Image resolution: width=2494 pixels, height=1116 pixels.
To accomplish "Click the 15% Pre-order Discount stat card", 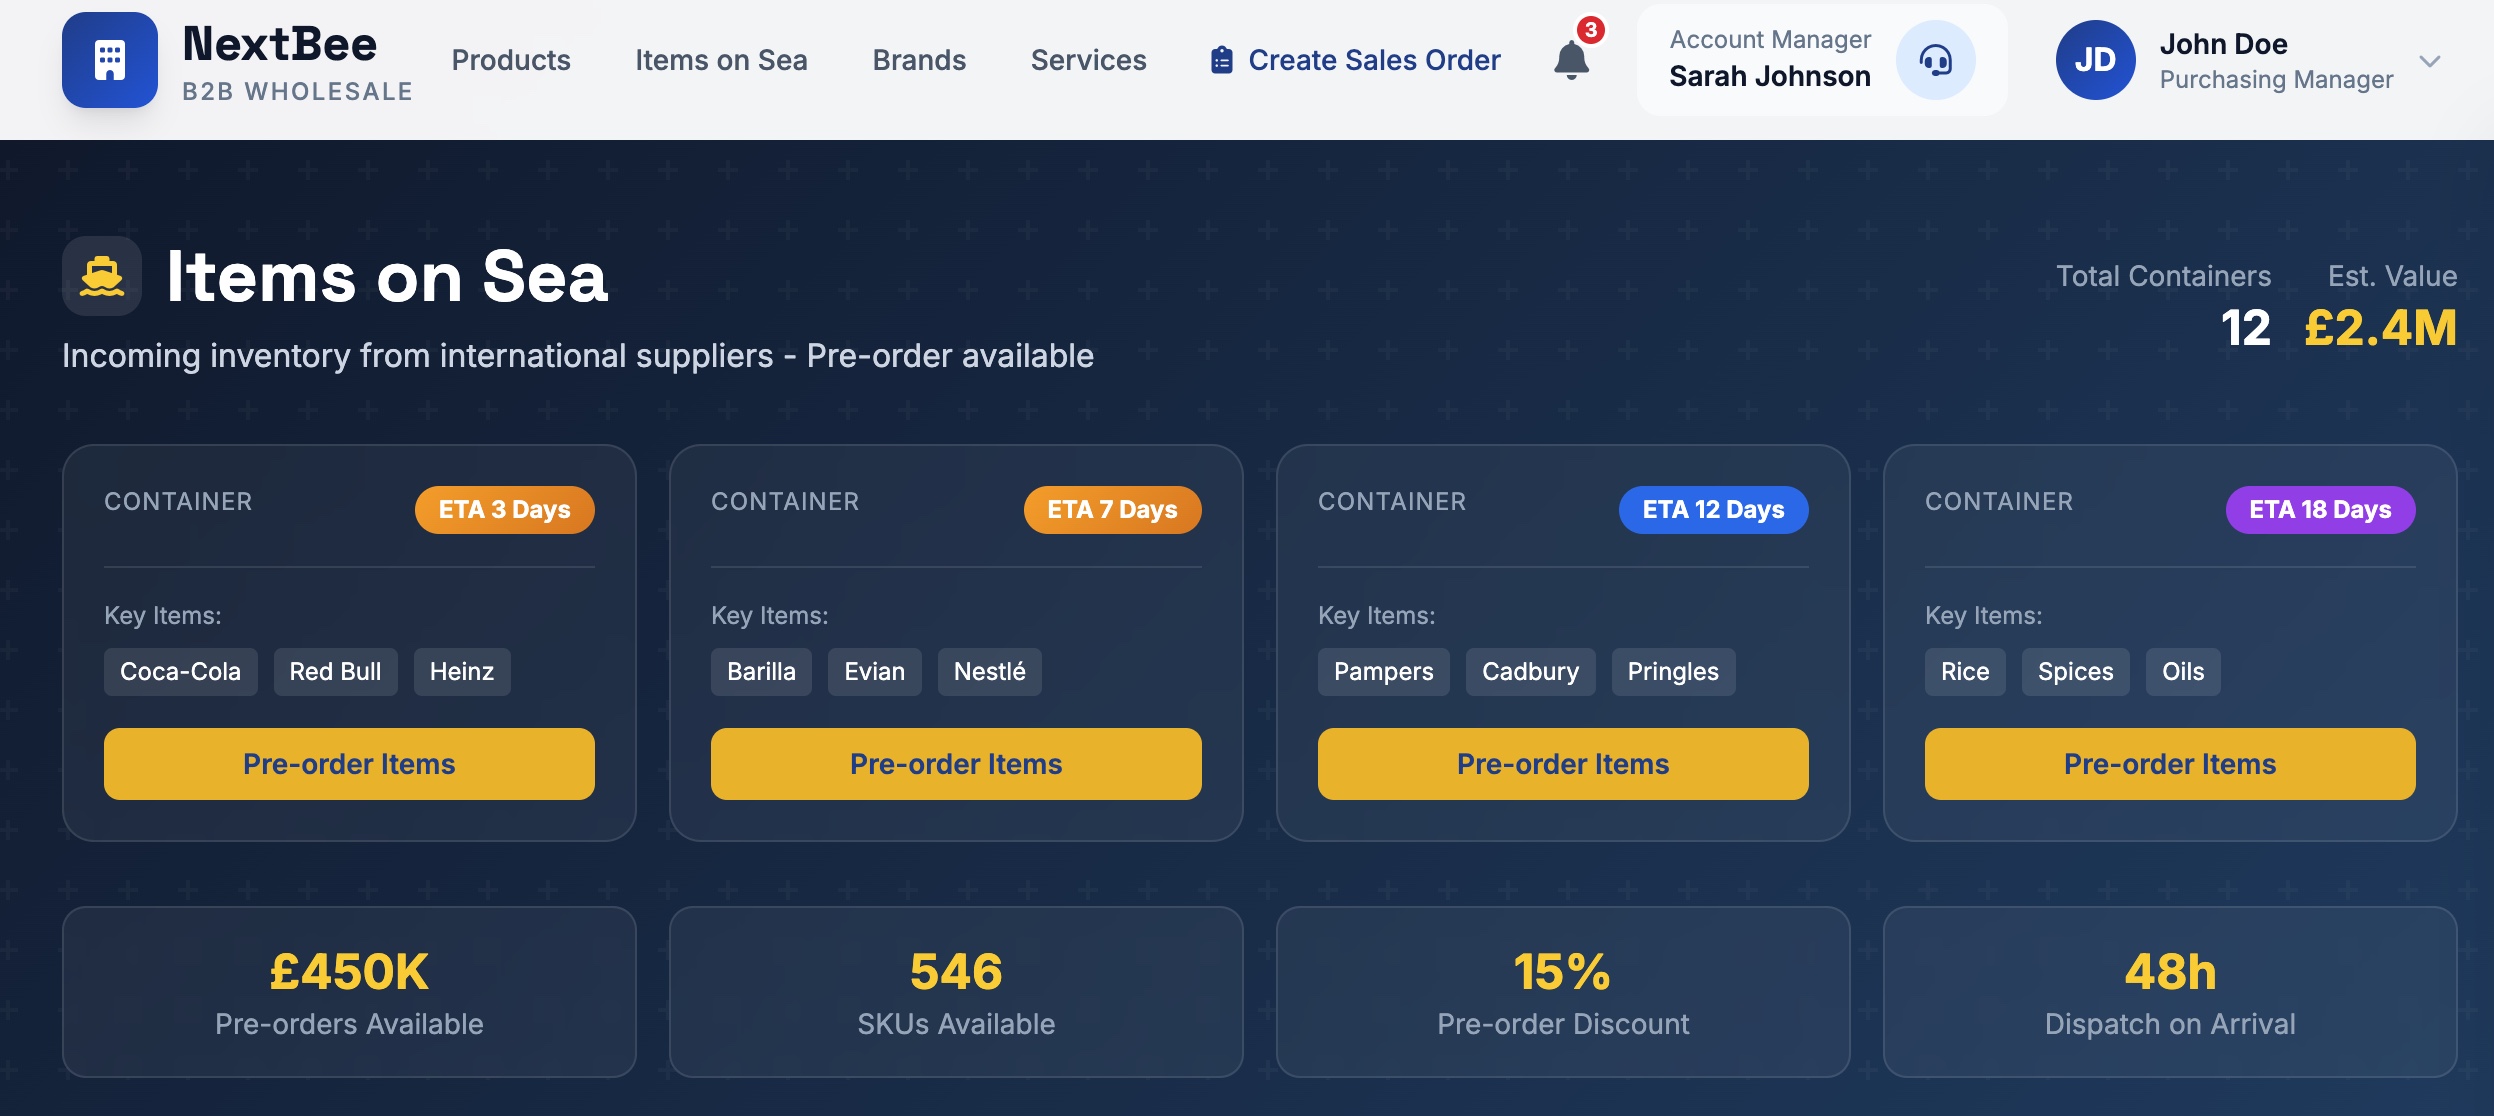I will 1562,992.
